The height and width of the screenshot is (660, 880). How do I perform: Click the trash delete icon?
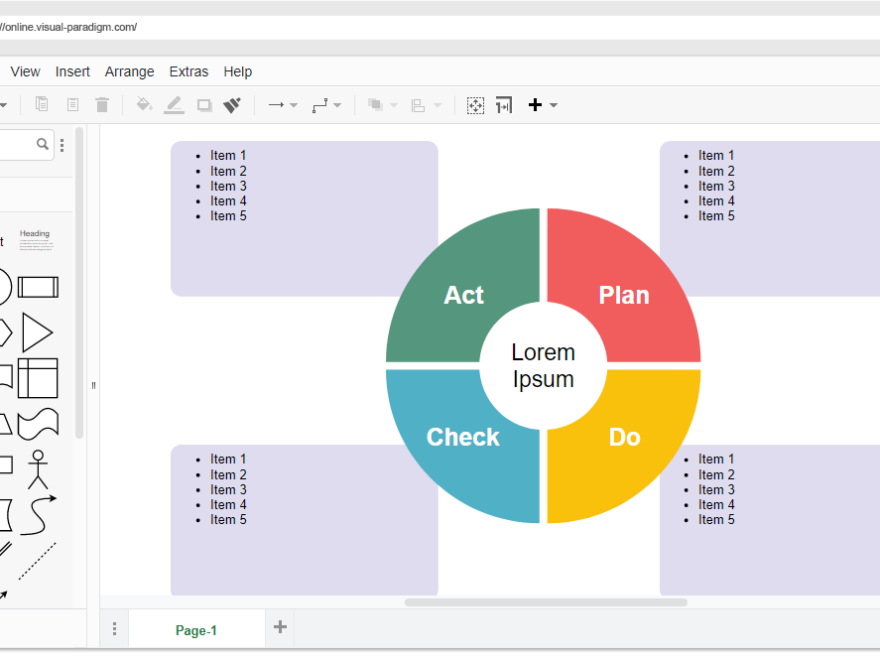coord(101,104)
